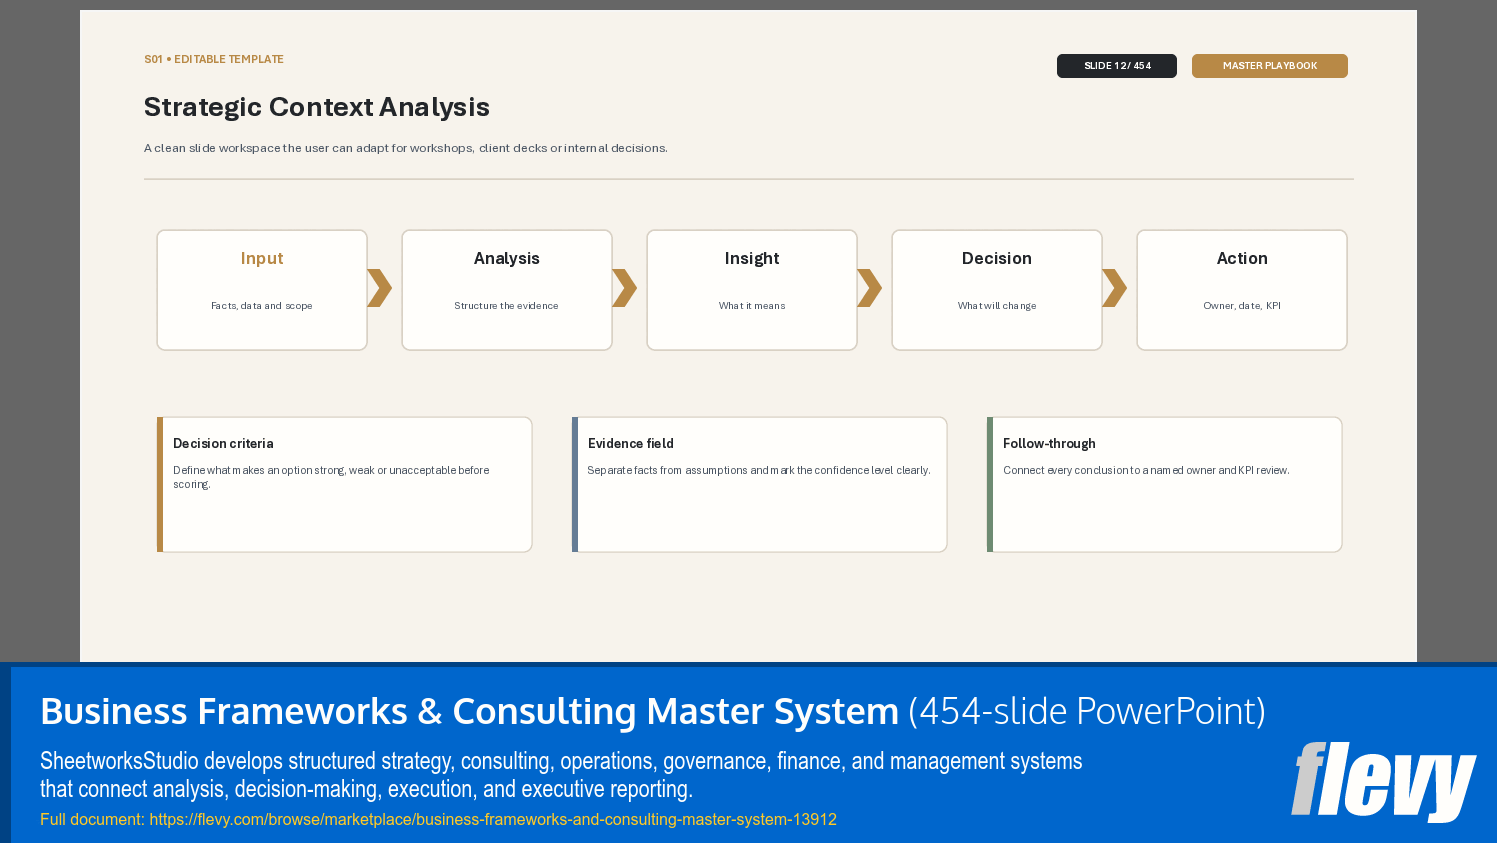This screenshot has height=843, width=1497.
Task: Click chevron arrow between Insight and Decision
Action: point(870,288)
